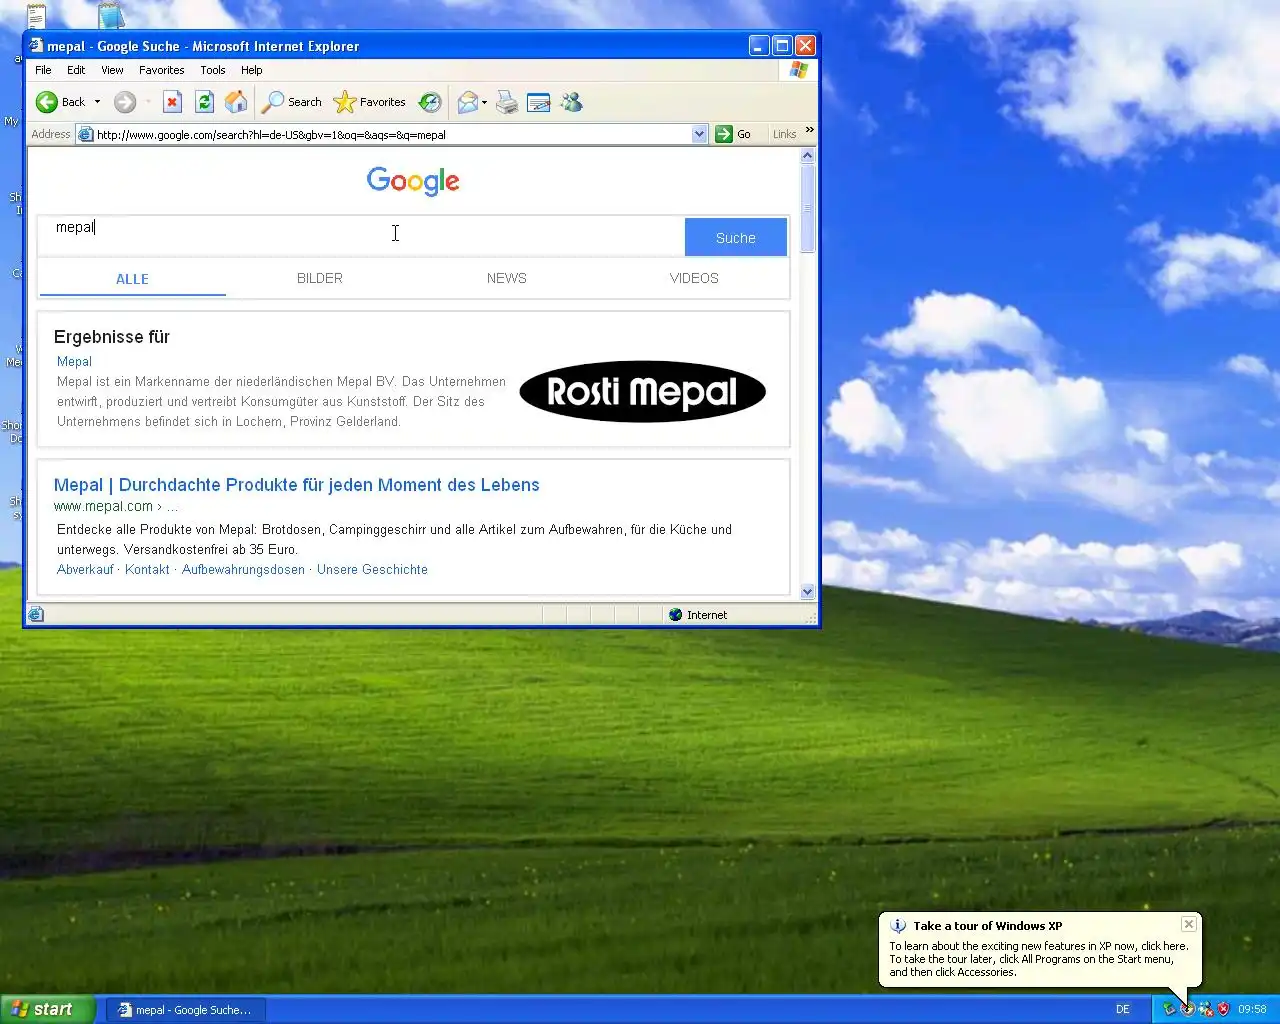Click the Internet zone globe in status bar
This screenshot has height=1024, width=1280.
(x=676, y=615)
